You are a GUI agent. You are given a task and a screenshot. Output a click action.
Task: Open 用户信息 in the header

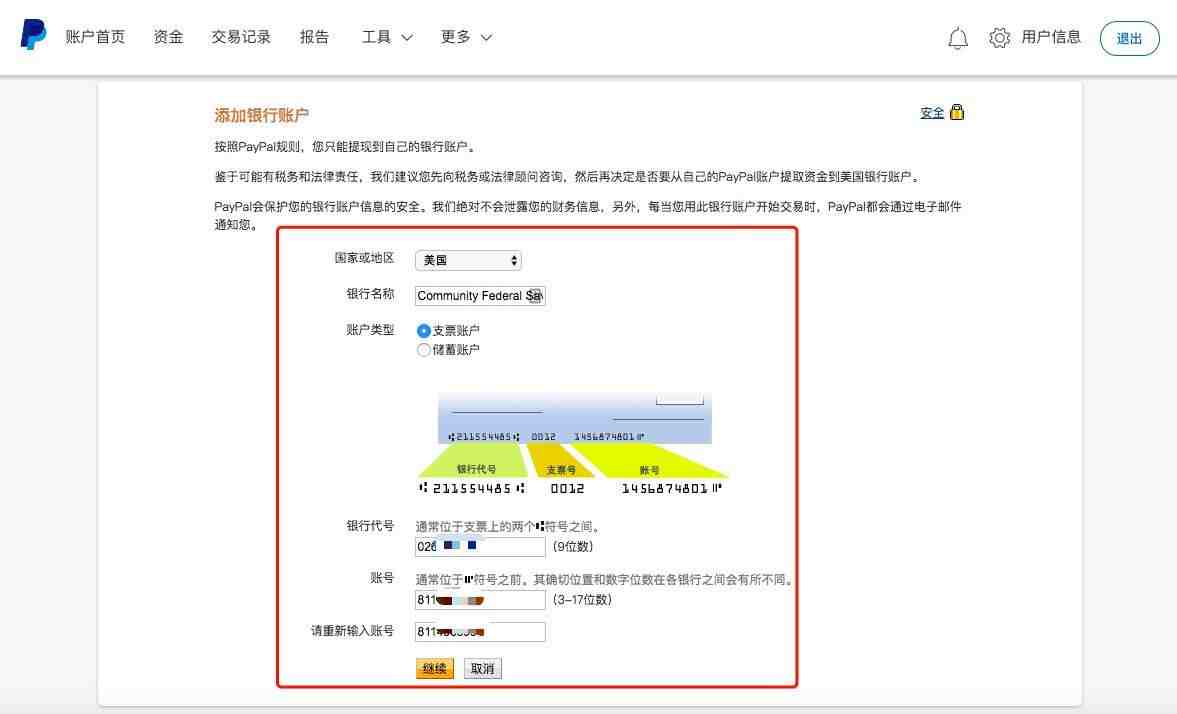pos(1051,37)
